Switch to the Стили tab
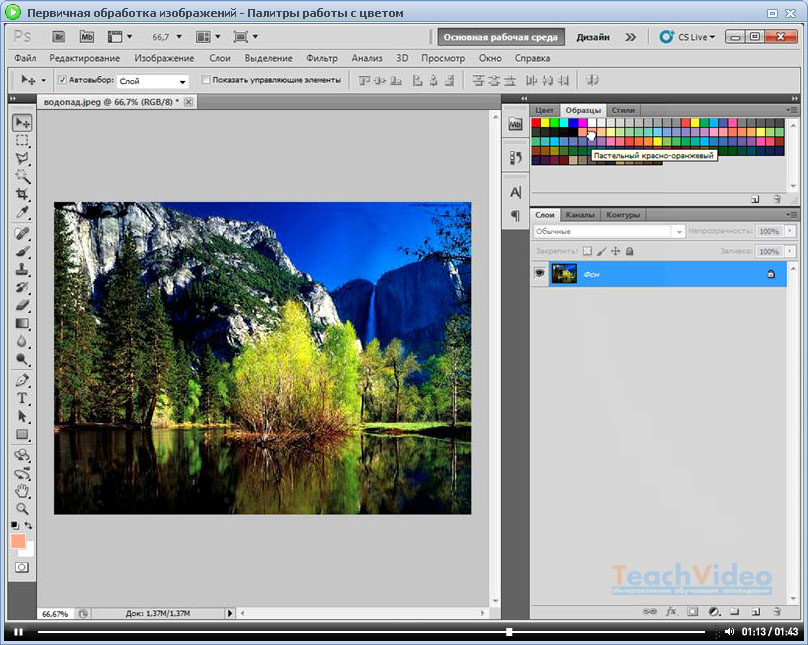This screenshot has width=808, height=645. click(x=623, y=110)
